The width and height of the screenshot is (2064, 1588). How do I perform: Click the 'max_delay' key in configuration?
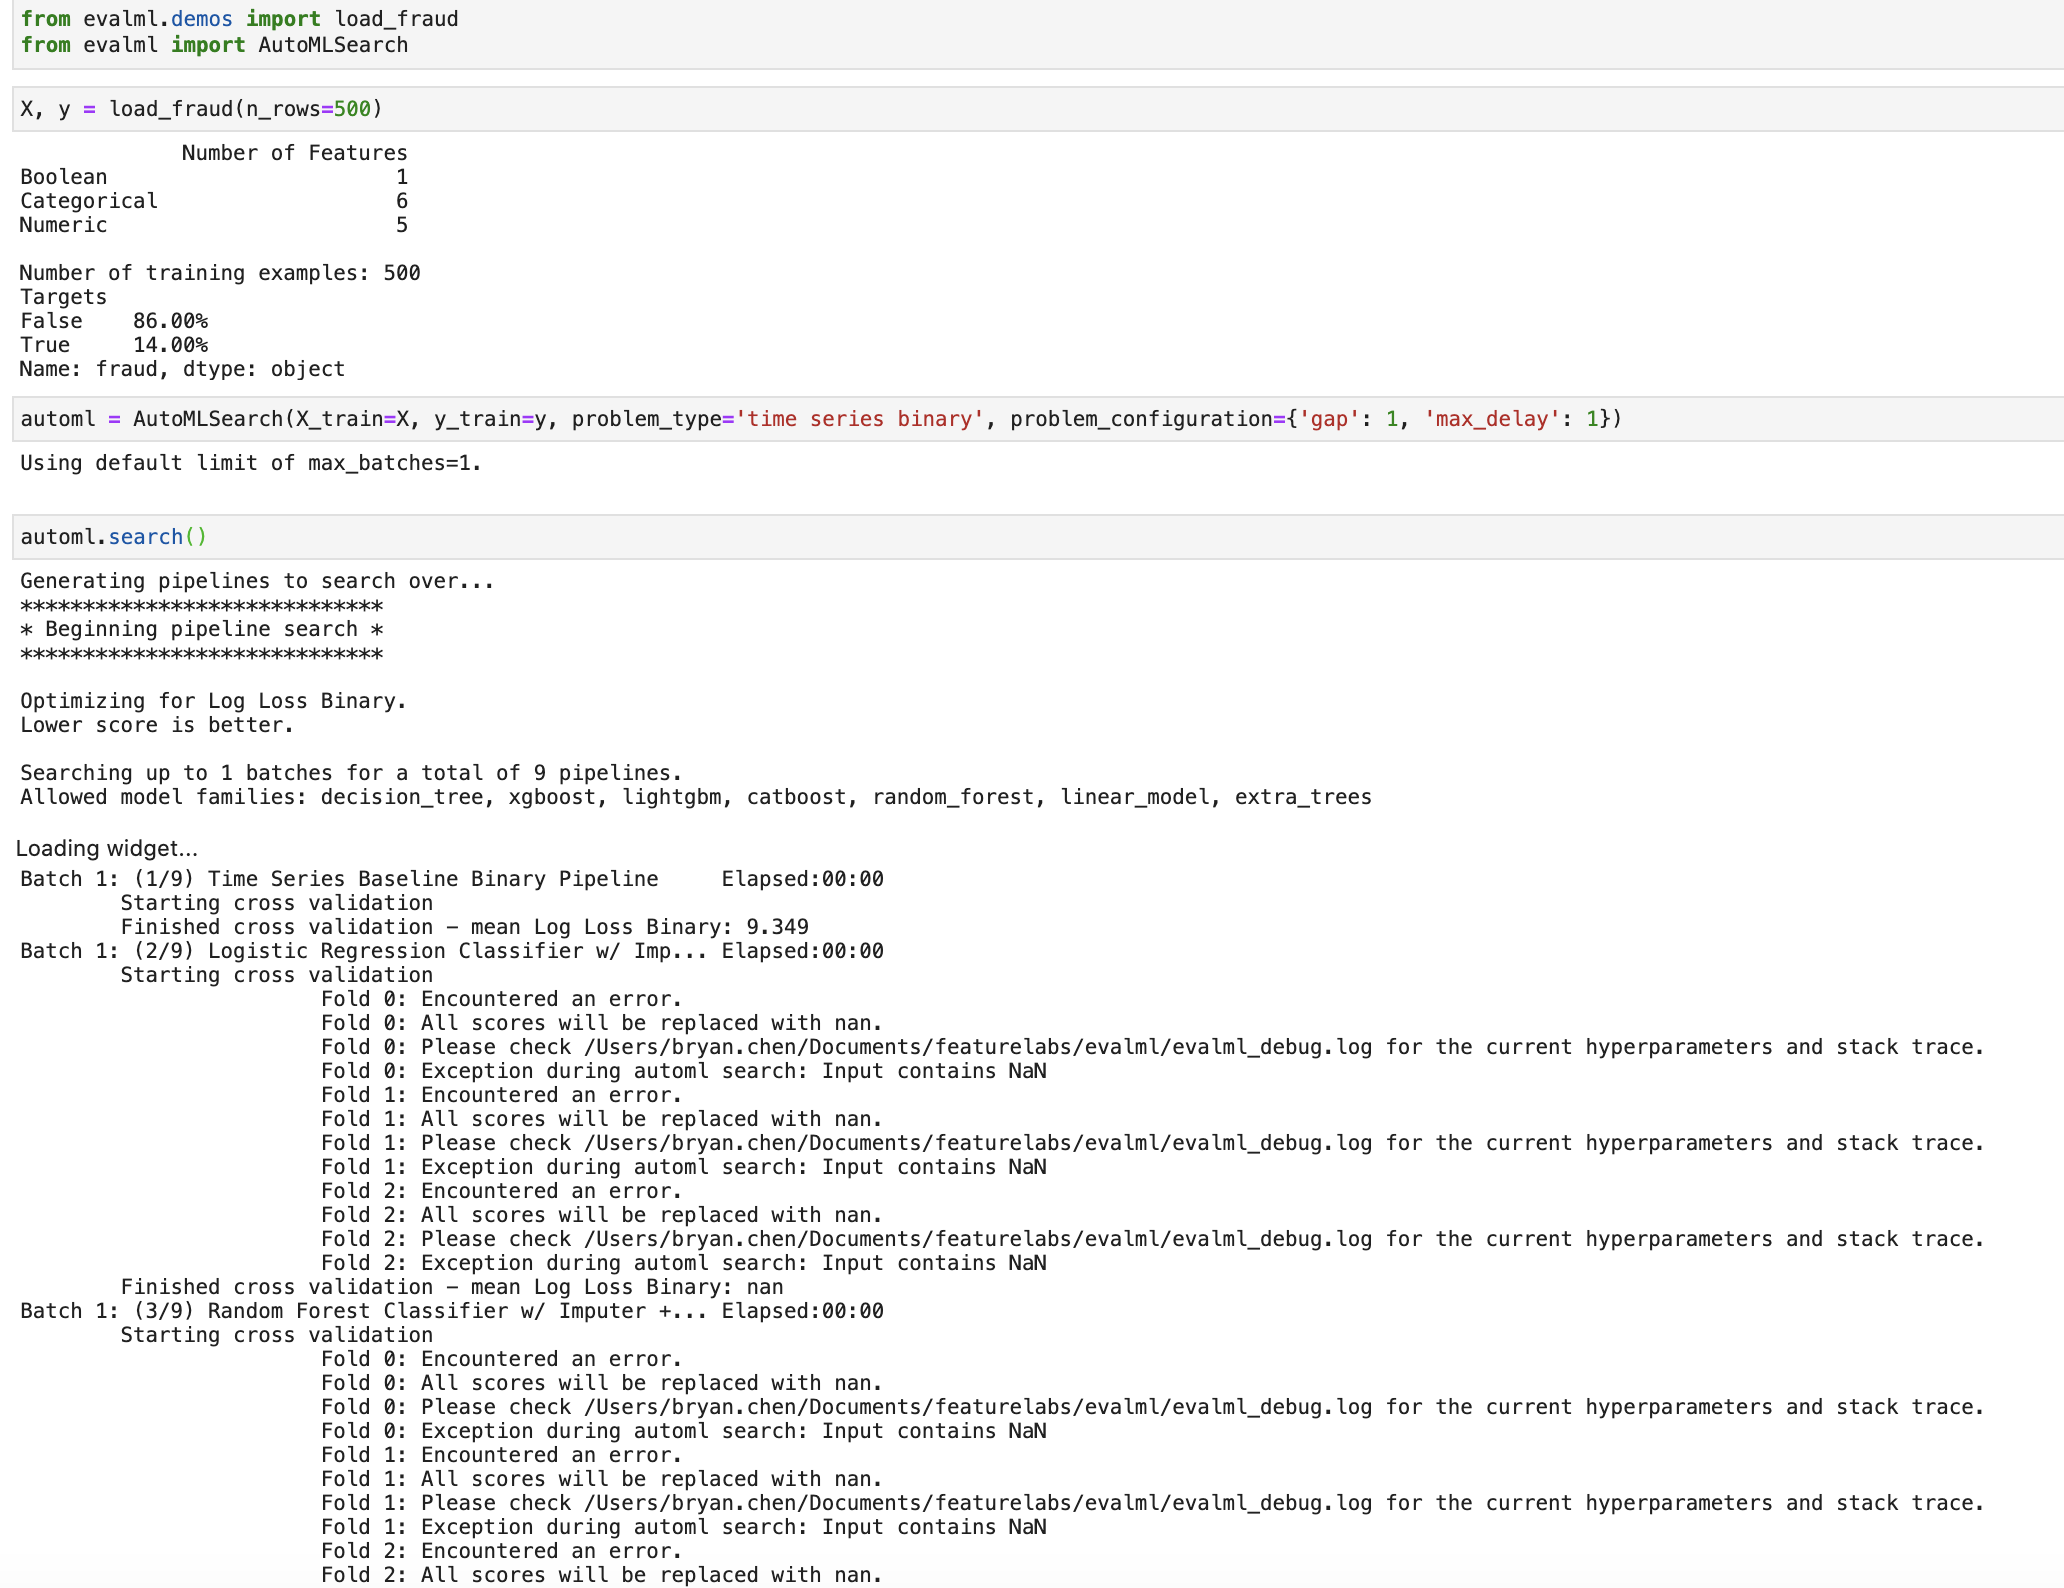pyautogui.click(x=1491, y=419)
